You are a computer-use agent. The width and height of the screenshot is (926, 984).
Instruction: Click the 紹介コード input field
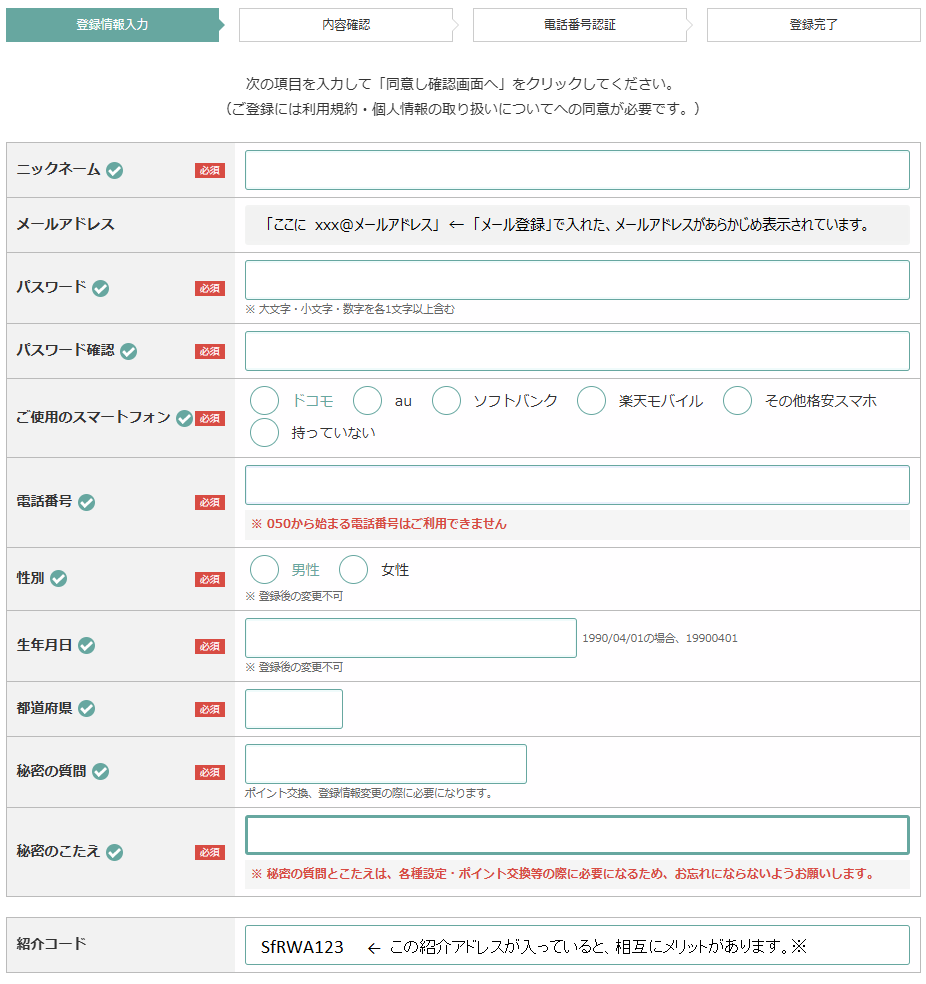tap(577, 945)
